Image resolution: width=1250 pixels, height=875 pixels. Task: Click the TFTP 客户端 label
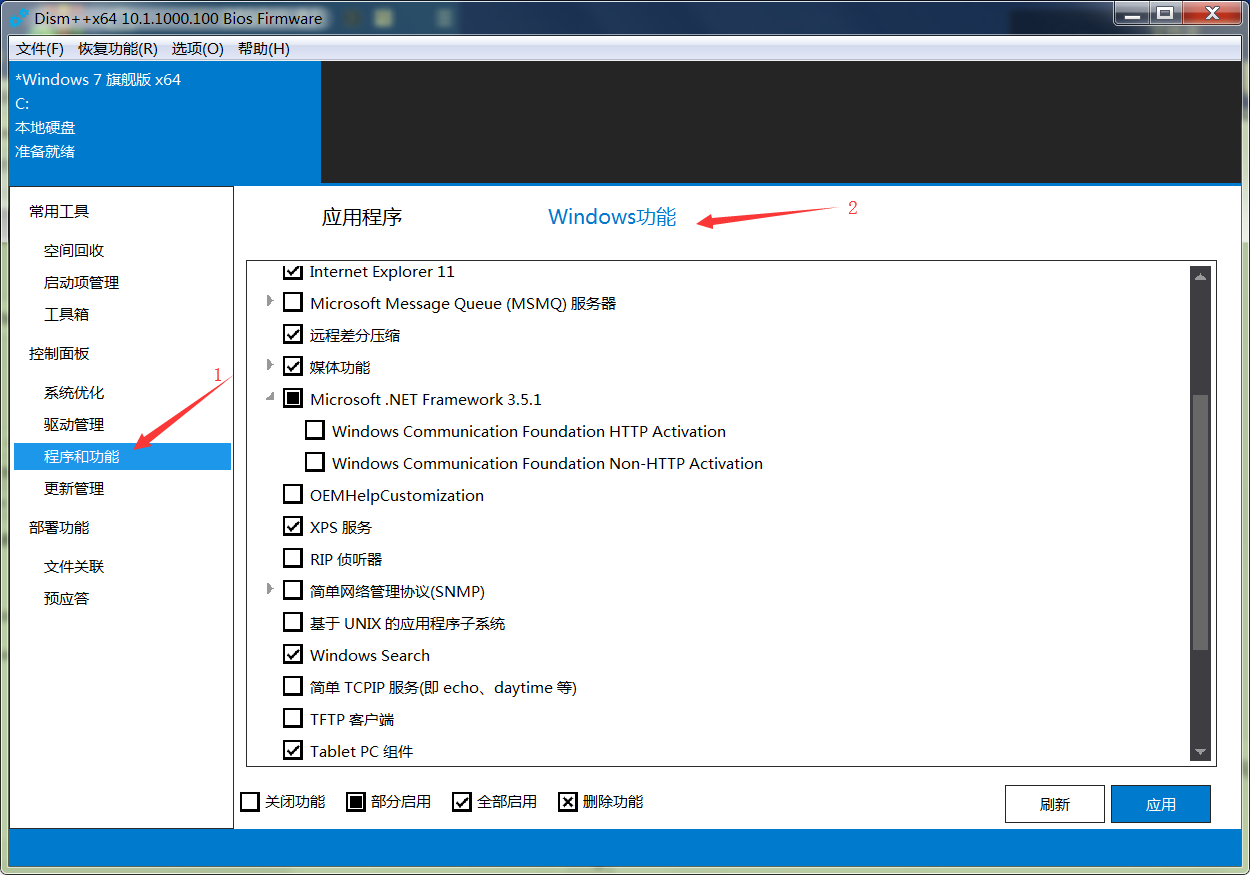coord(352,719)
